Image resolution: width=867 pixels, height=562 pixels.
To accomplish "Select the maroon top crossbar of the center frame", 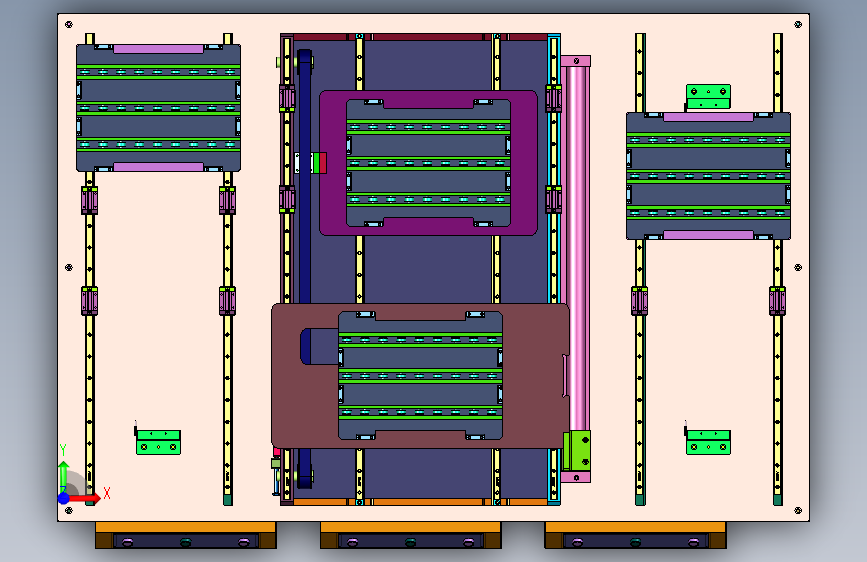I will [420, 37].
